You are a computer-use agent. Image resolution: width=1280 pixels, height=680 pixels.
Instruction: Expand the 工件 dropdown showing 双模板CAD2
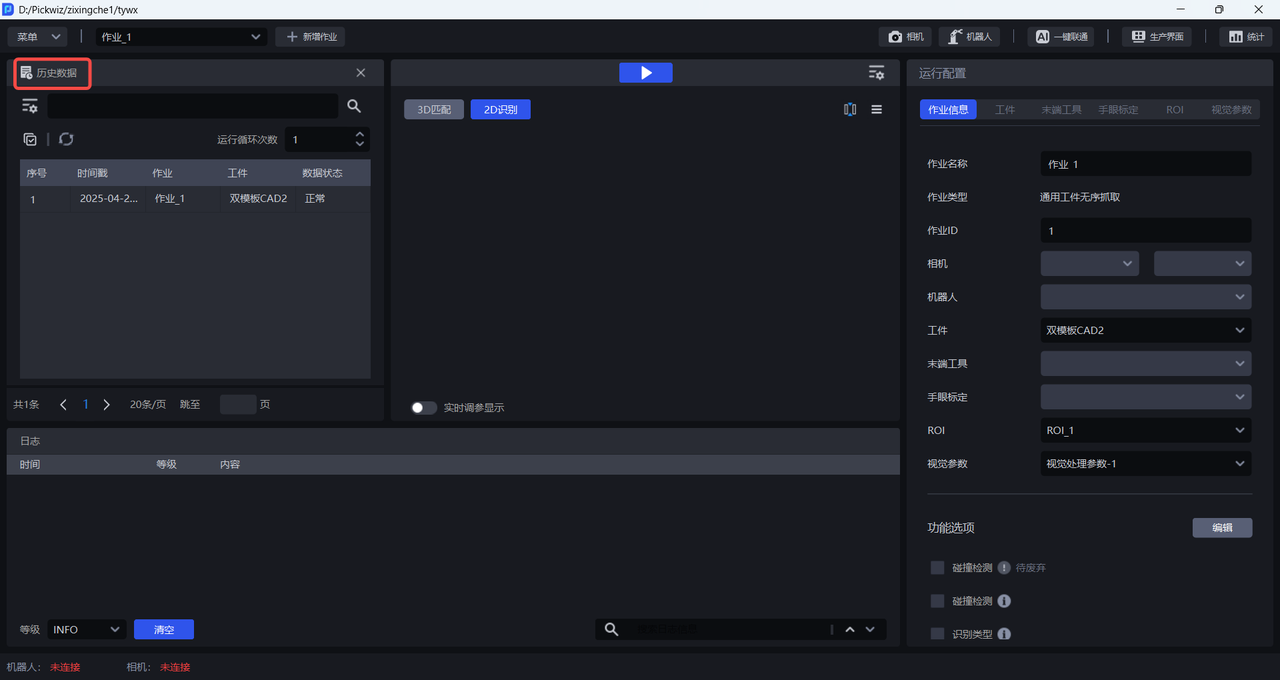point(1145,330)
